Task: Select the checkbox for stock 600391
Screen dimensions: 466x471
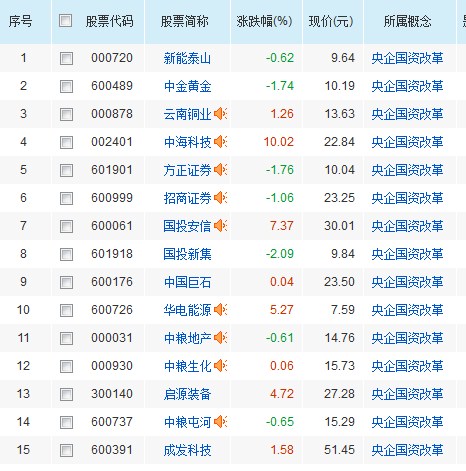Action: [66, 450]
